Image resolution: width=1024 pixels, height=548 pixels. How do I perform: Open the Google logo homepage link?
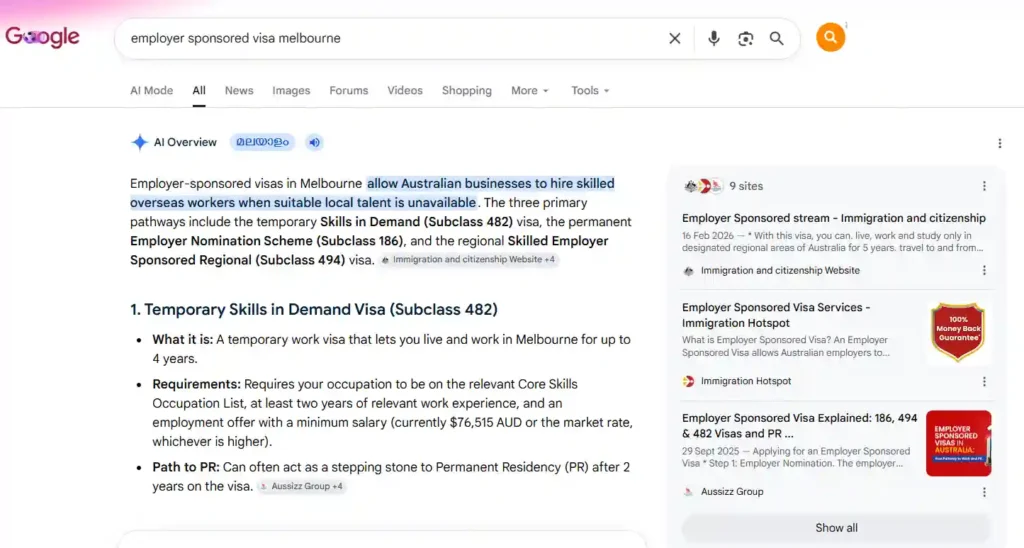tap(42, 37)
